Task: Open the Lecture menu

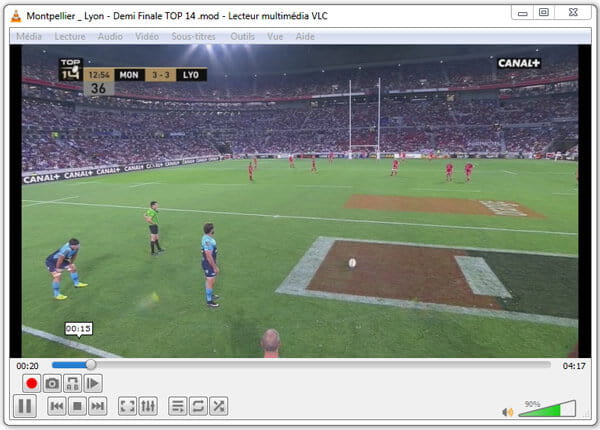Action: pyautogui.click(x=70, y=36)
